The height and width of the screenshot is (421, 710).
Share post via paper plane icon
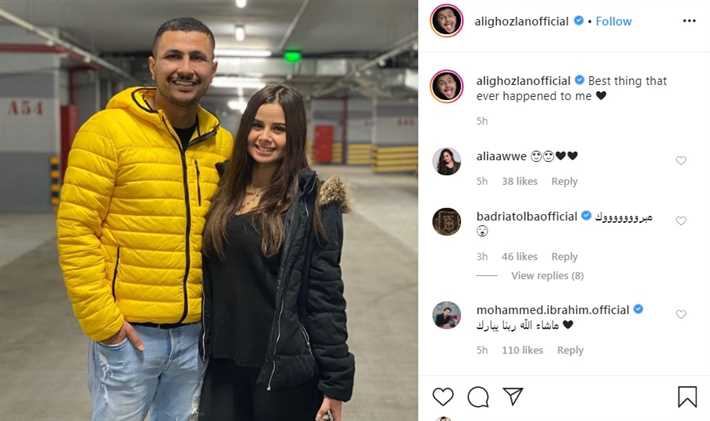pyautogui.click(x=513, y=396)
